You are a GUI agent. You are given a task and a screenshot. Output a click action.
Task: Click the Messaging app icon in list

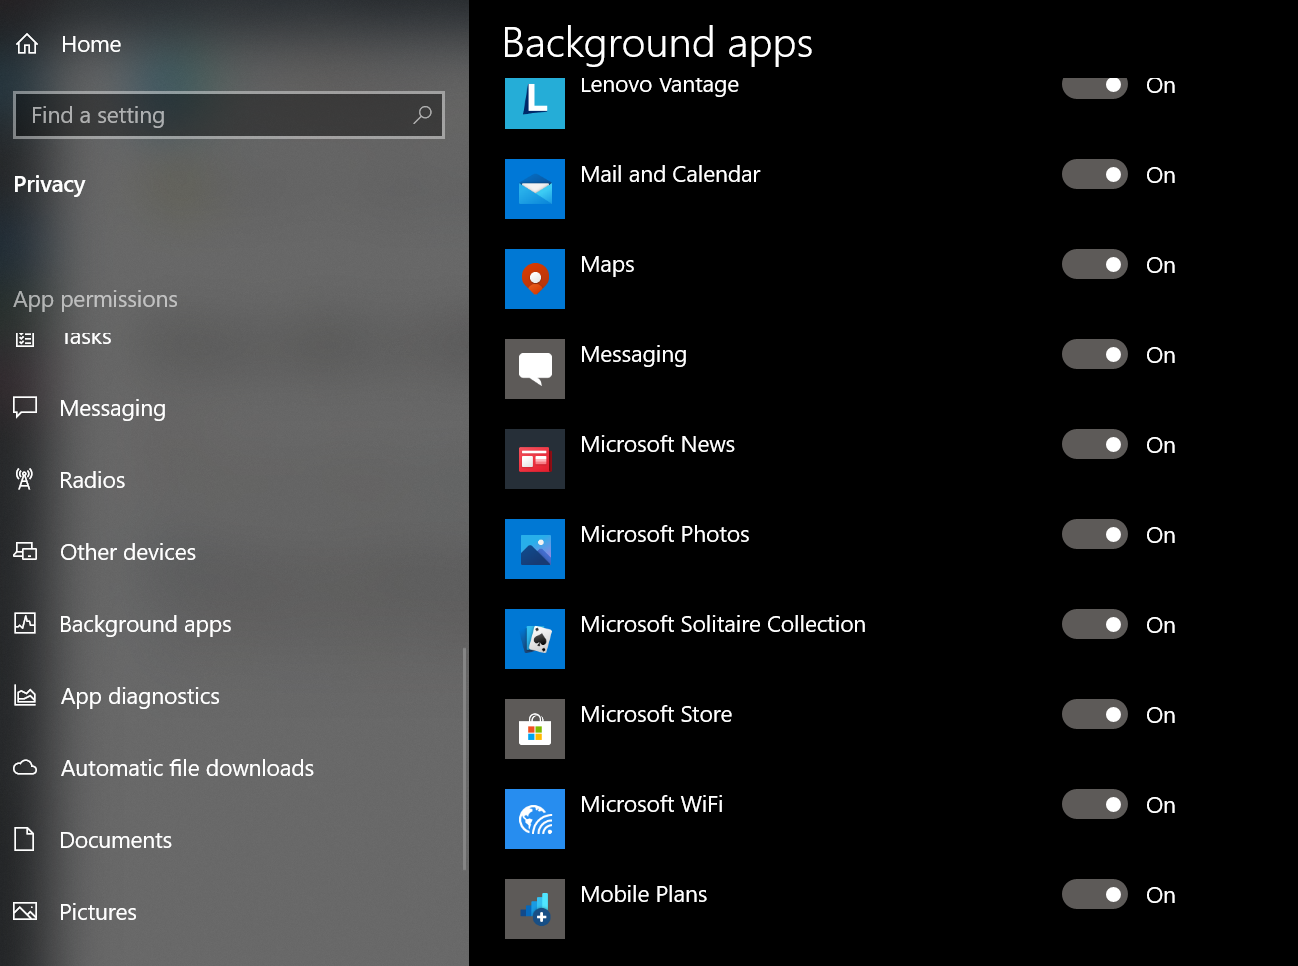[535, 369]
